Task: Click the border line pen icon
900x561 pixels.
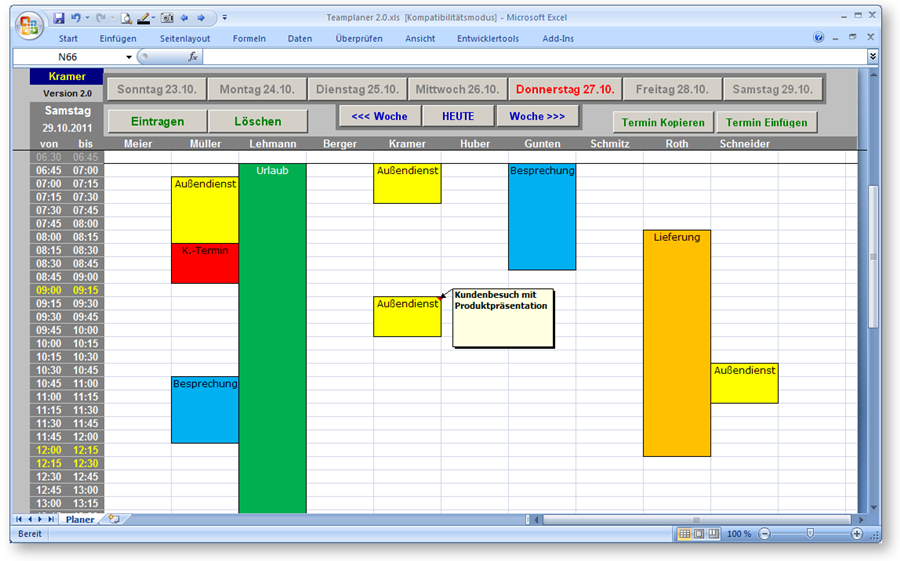Action: (143, 18)
